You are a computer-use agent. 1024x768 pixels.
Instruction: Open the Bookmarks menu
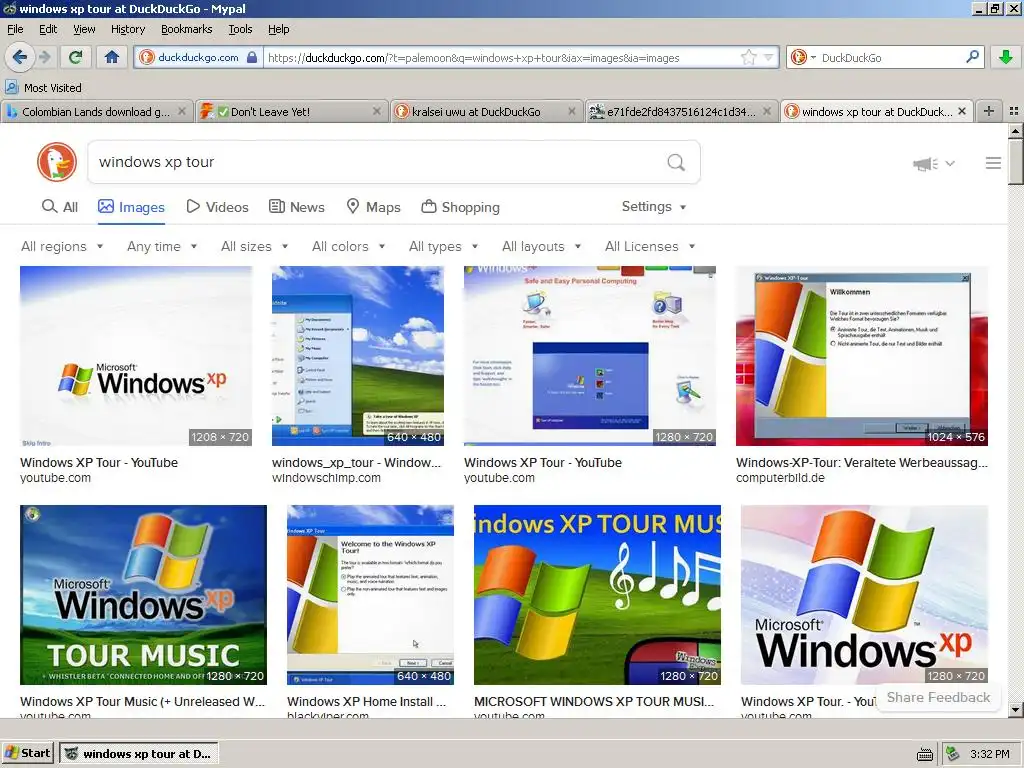[x=186, y=29]
